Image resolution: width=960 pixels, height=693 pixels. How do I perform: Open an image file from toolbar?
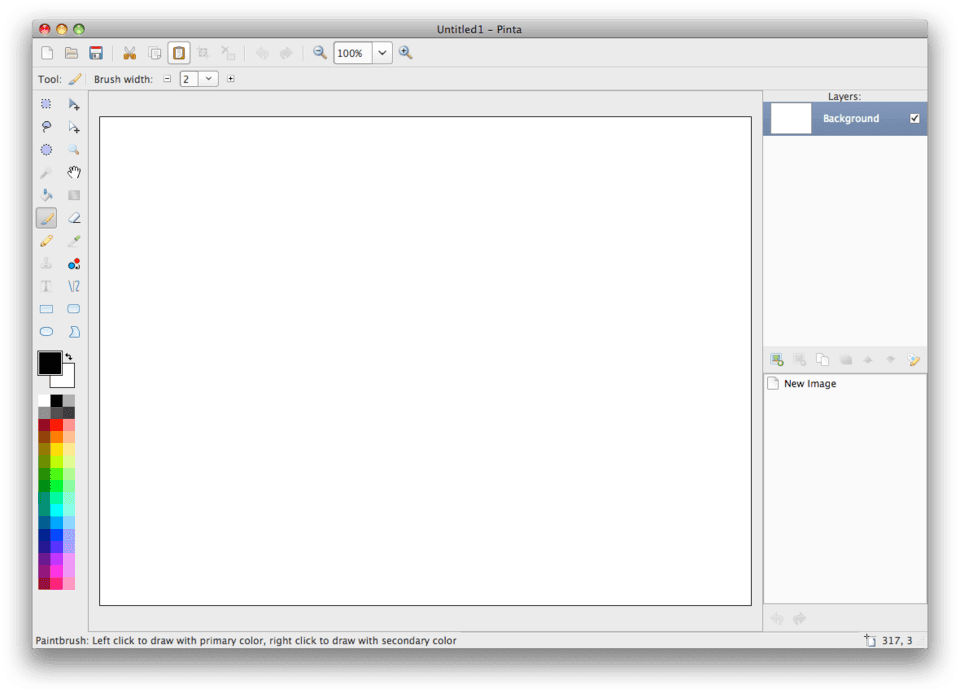pyautogui.click(x=72, y=53)
